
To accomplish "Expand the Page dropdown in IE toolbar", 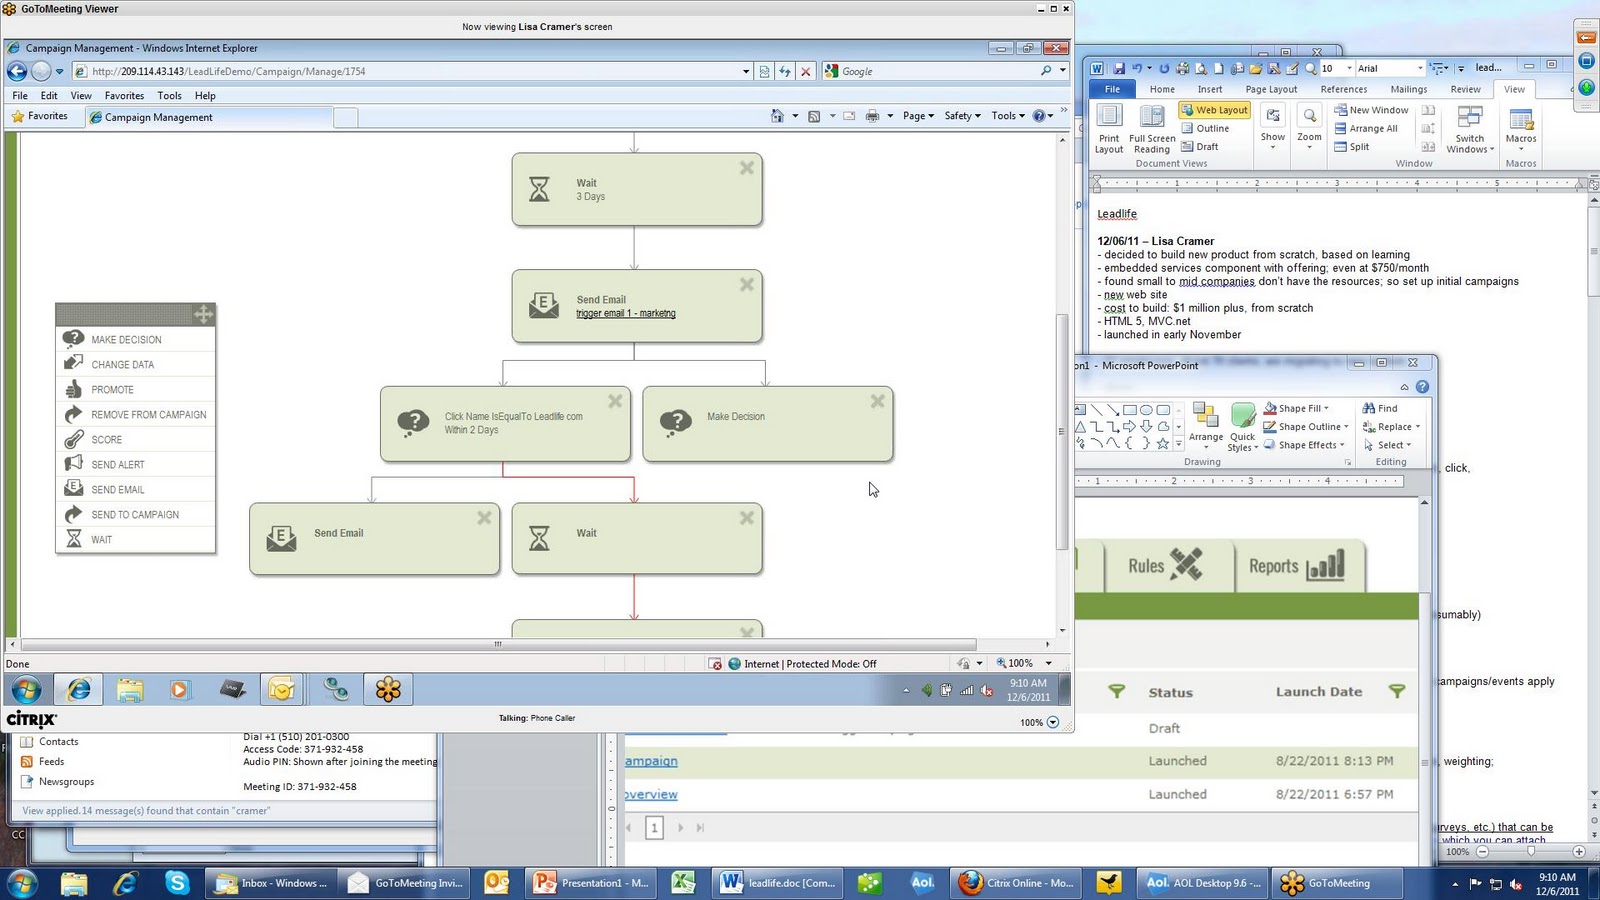I will point(918,116).
